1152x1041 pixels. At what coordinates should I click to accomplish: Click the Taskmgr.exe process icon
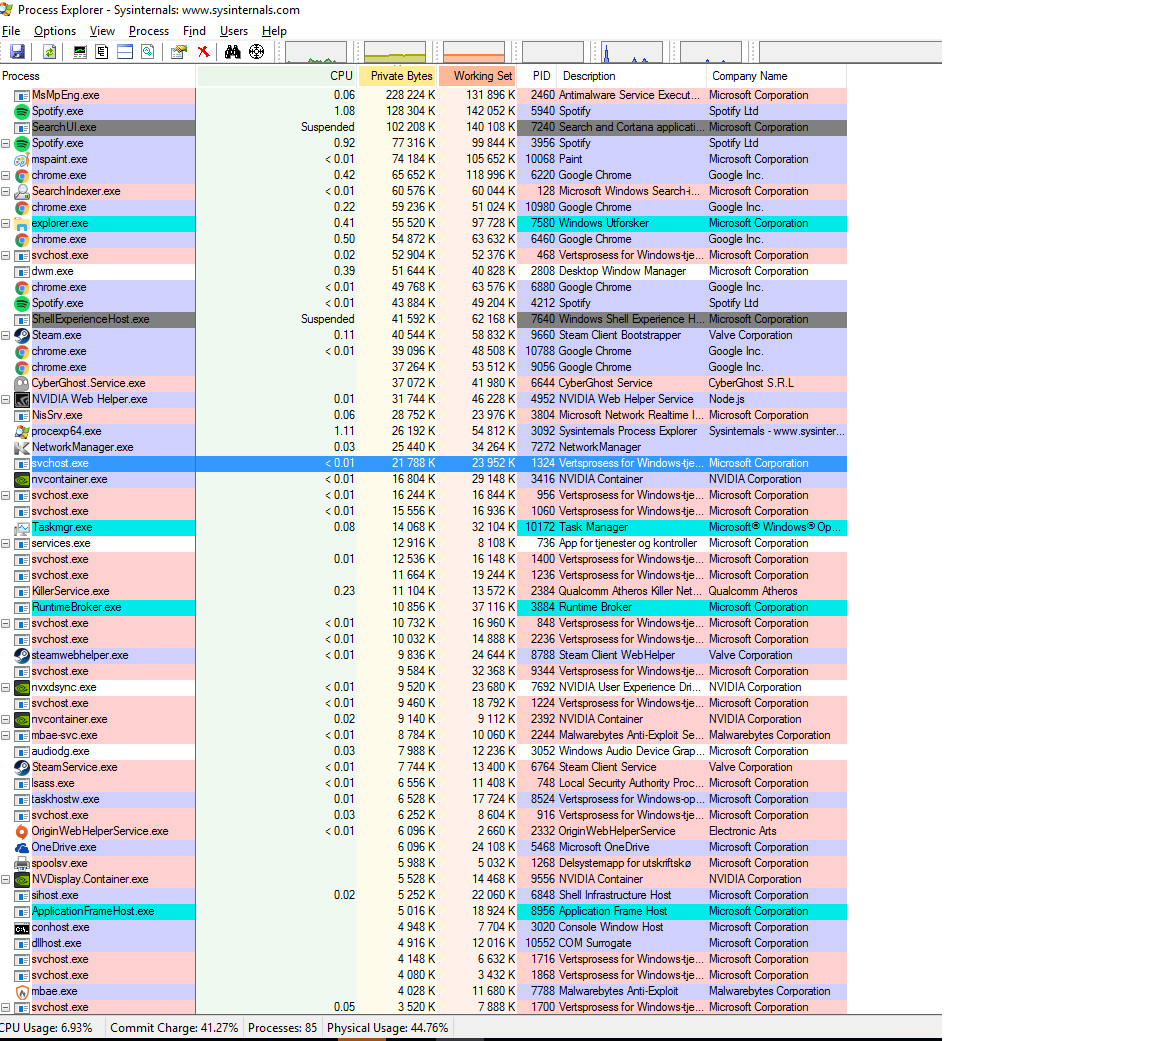click(22, 527)
